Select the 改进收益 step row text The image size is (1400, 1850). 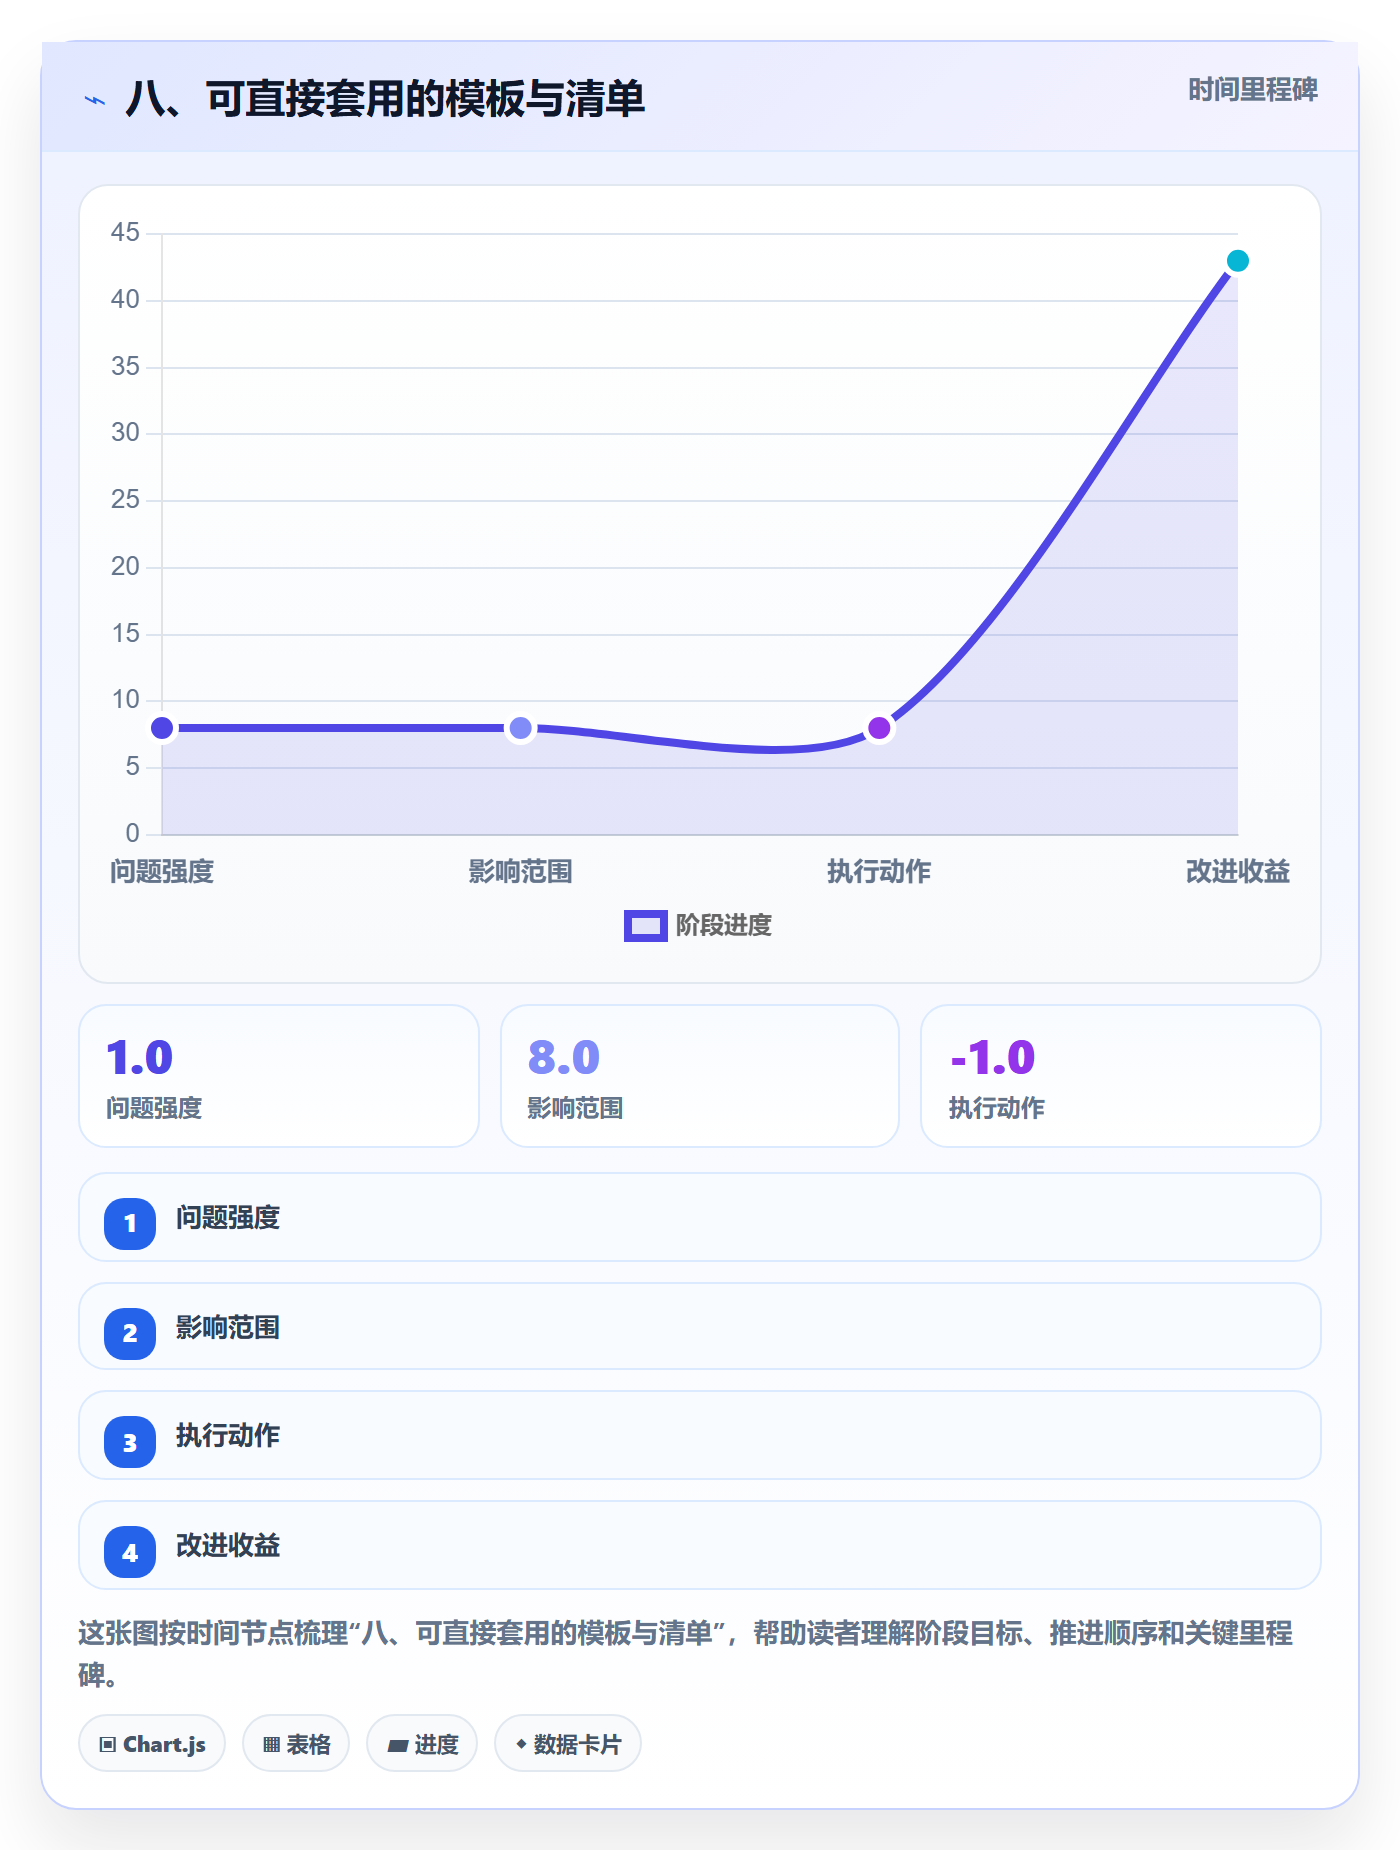coord(228,1546)
